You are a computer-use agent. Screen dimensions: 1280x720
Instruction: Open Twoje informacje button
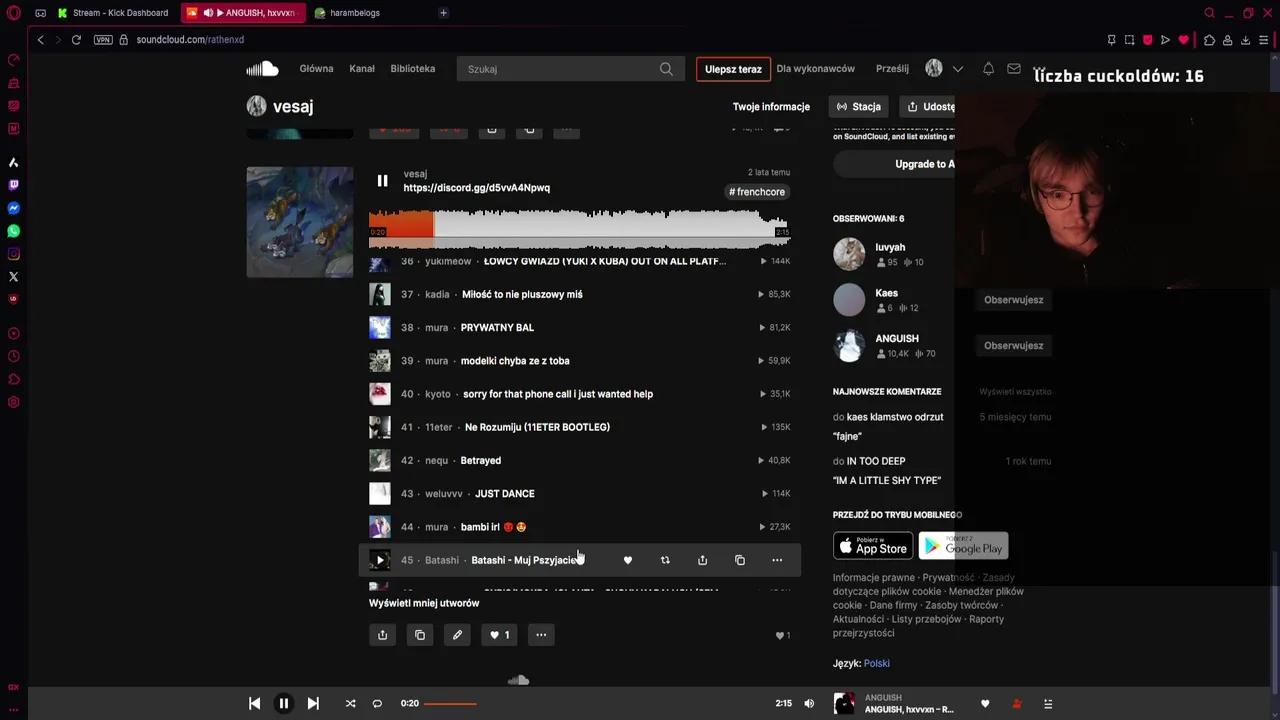[771, 107]
